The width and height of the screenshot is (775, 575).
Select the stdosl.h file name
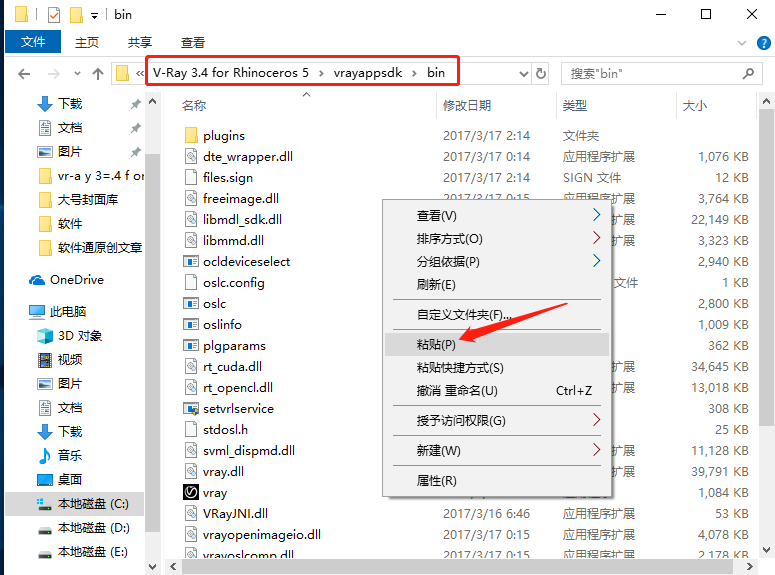225,429
